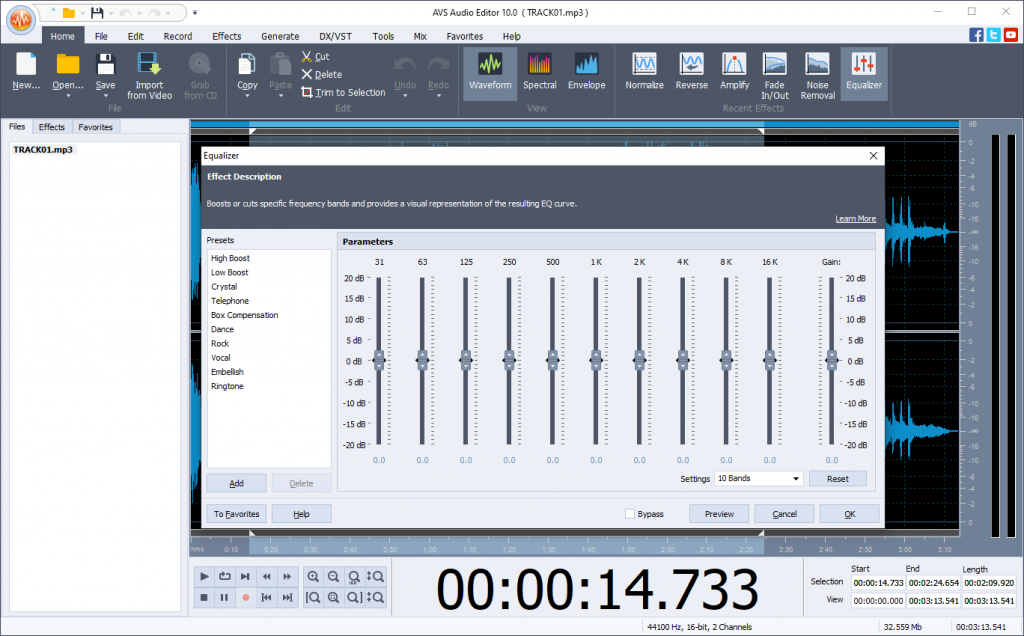Viewport: 1024px width, 636px height.
Task: Switch to Spectral view
Action: coord(539,73)
